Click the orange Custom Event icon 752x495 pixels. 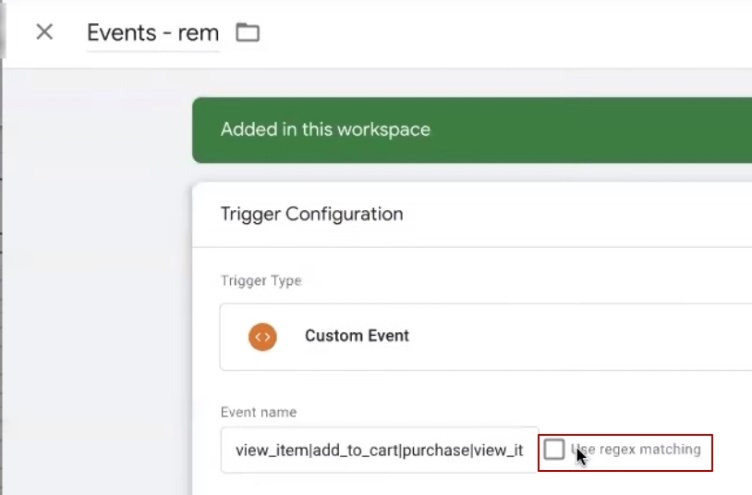tap(262, 336)
